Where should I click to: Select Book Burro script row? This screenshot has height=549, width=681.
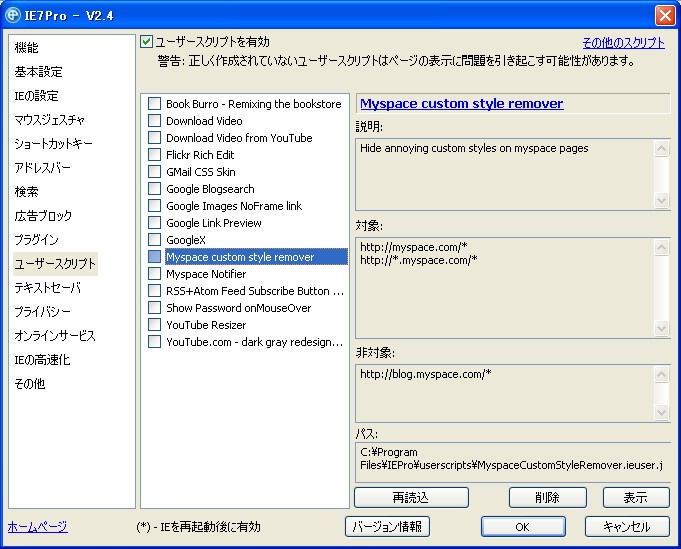(x=254, y=104)
